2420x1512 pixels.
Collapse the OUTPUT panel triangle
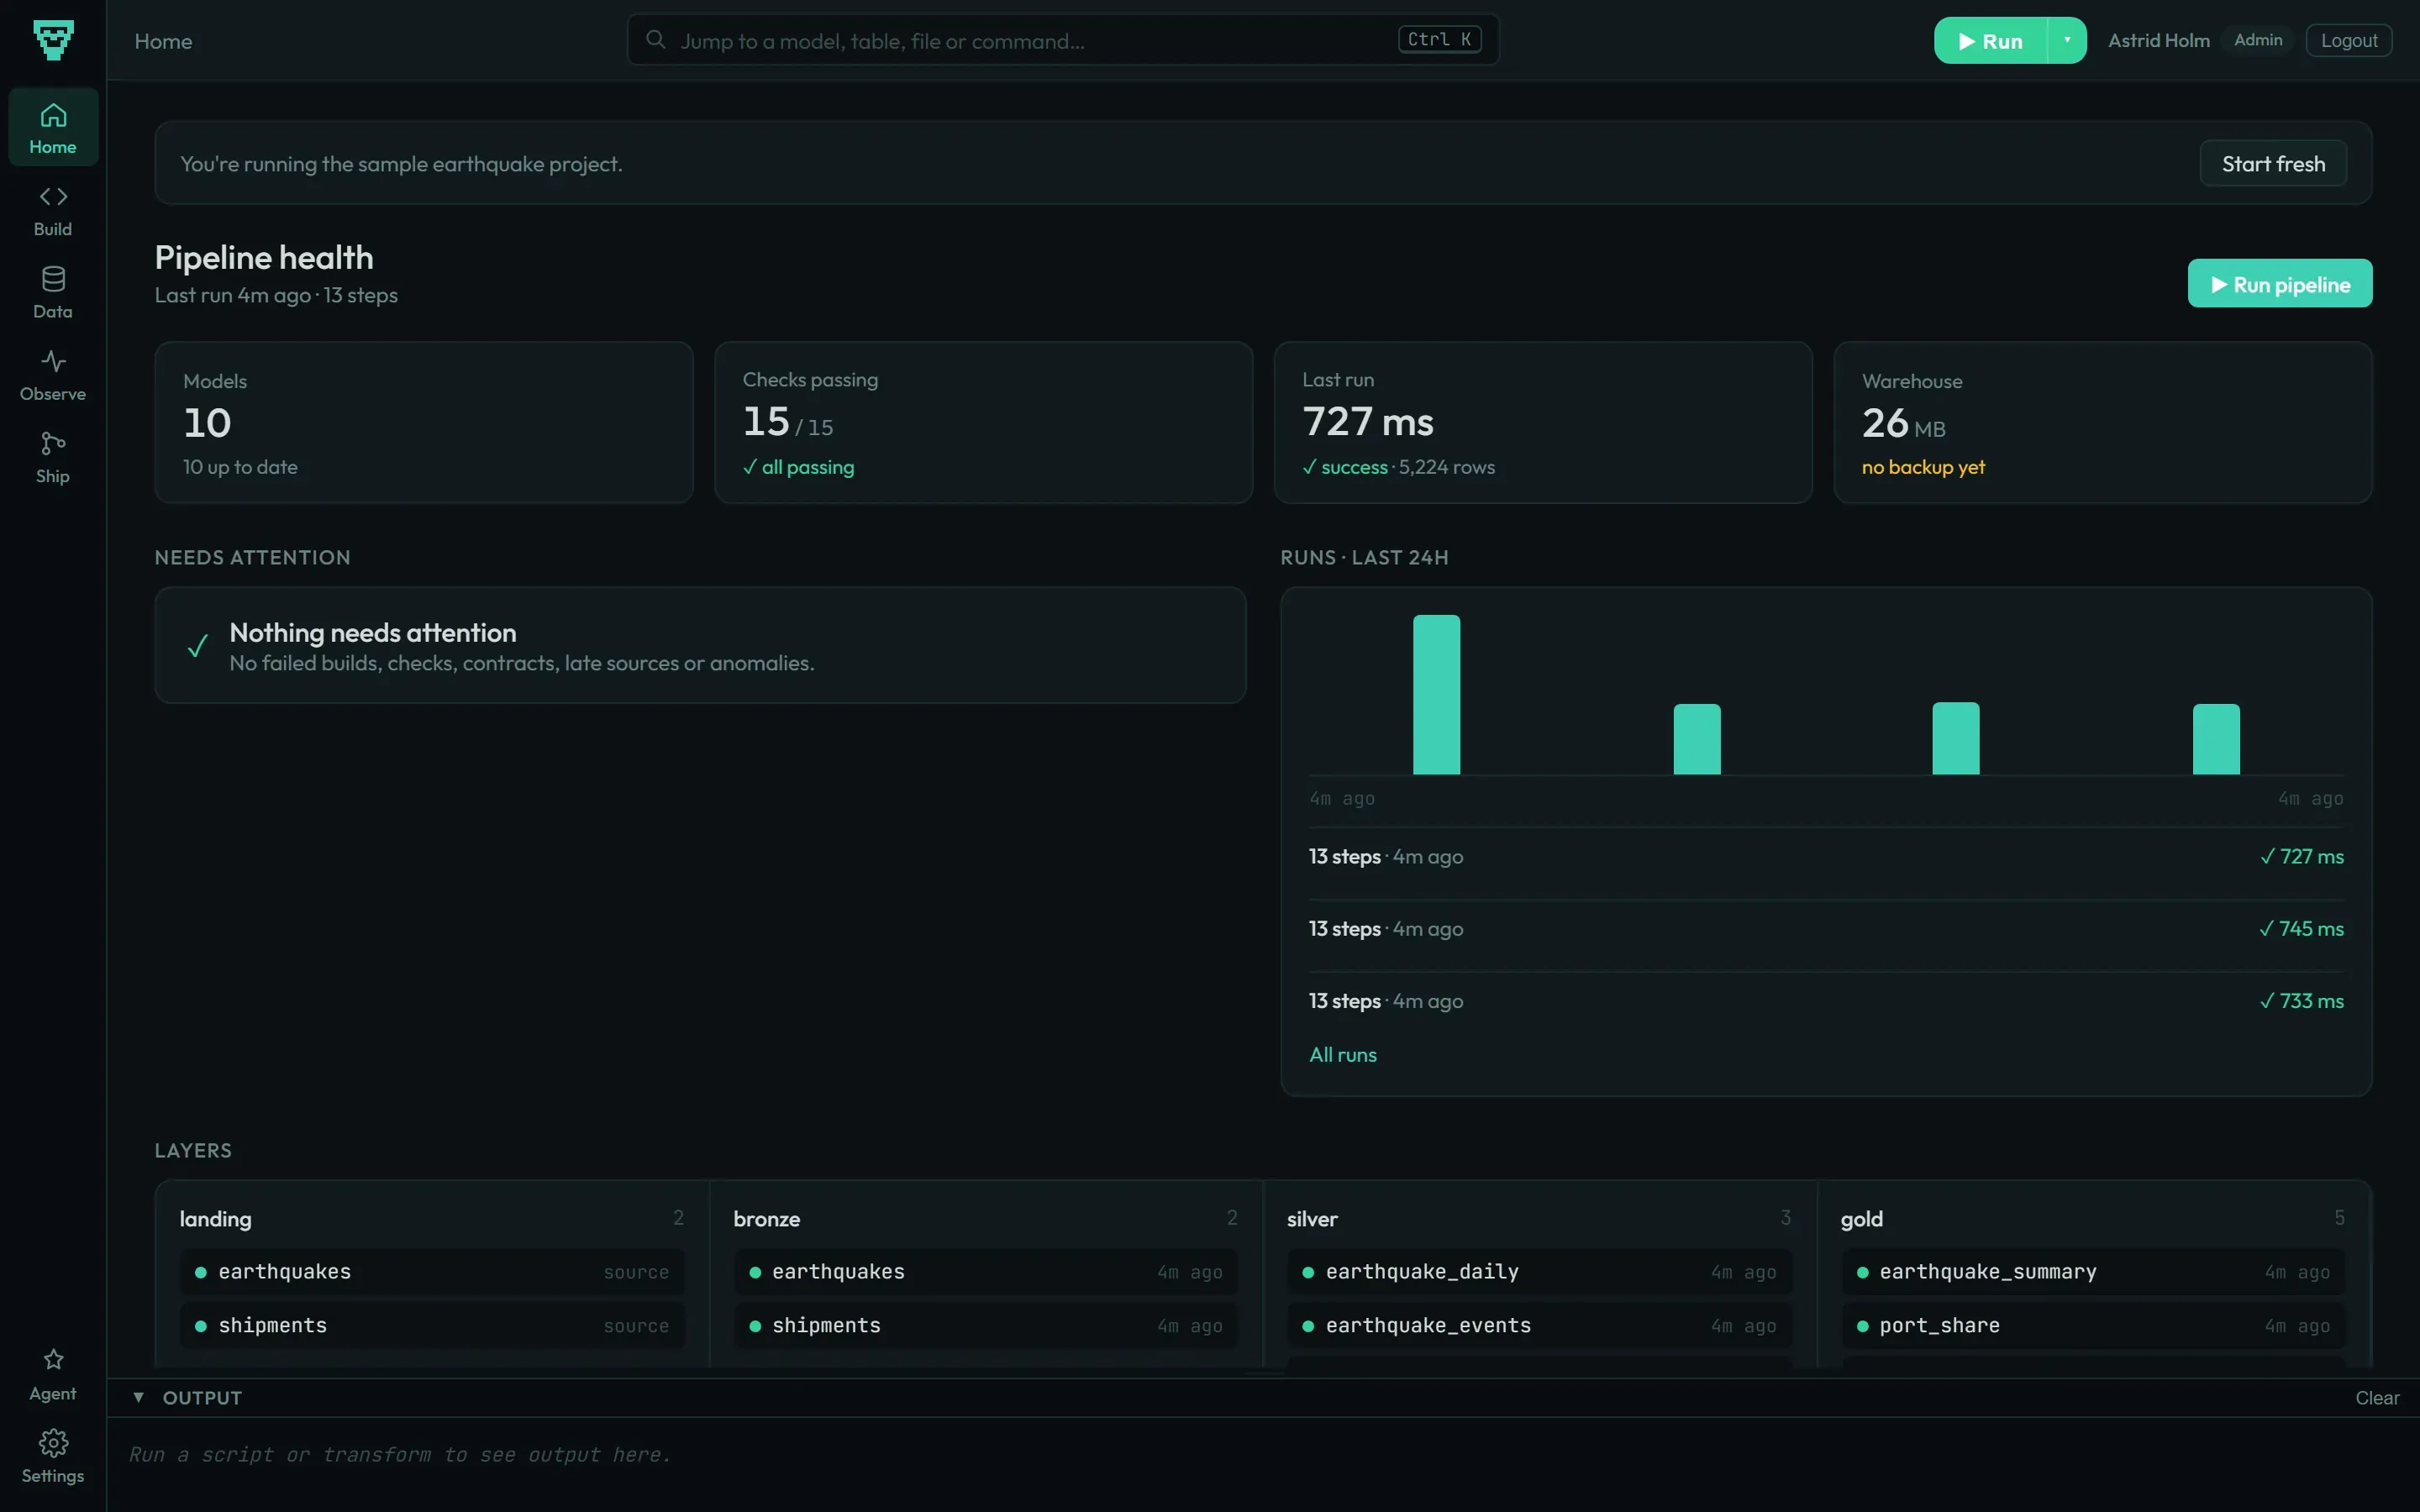(x=138, y=1398)
